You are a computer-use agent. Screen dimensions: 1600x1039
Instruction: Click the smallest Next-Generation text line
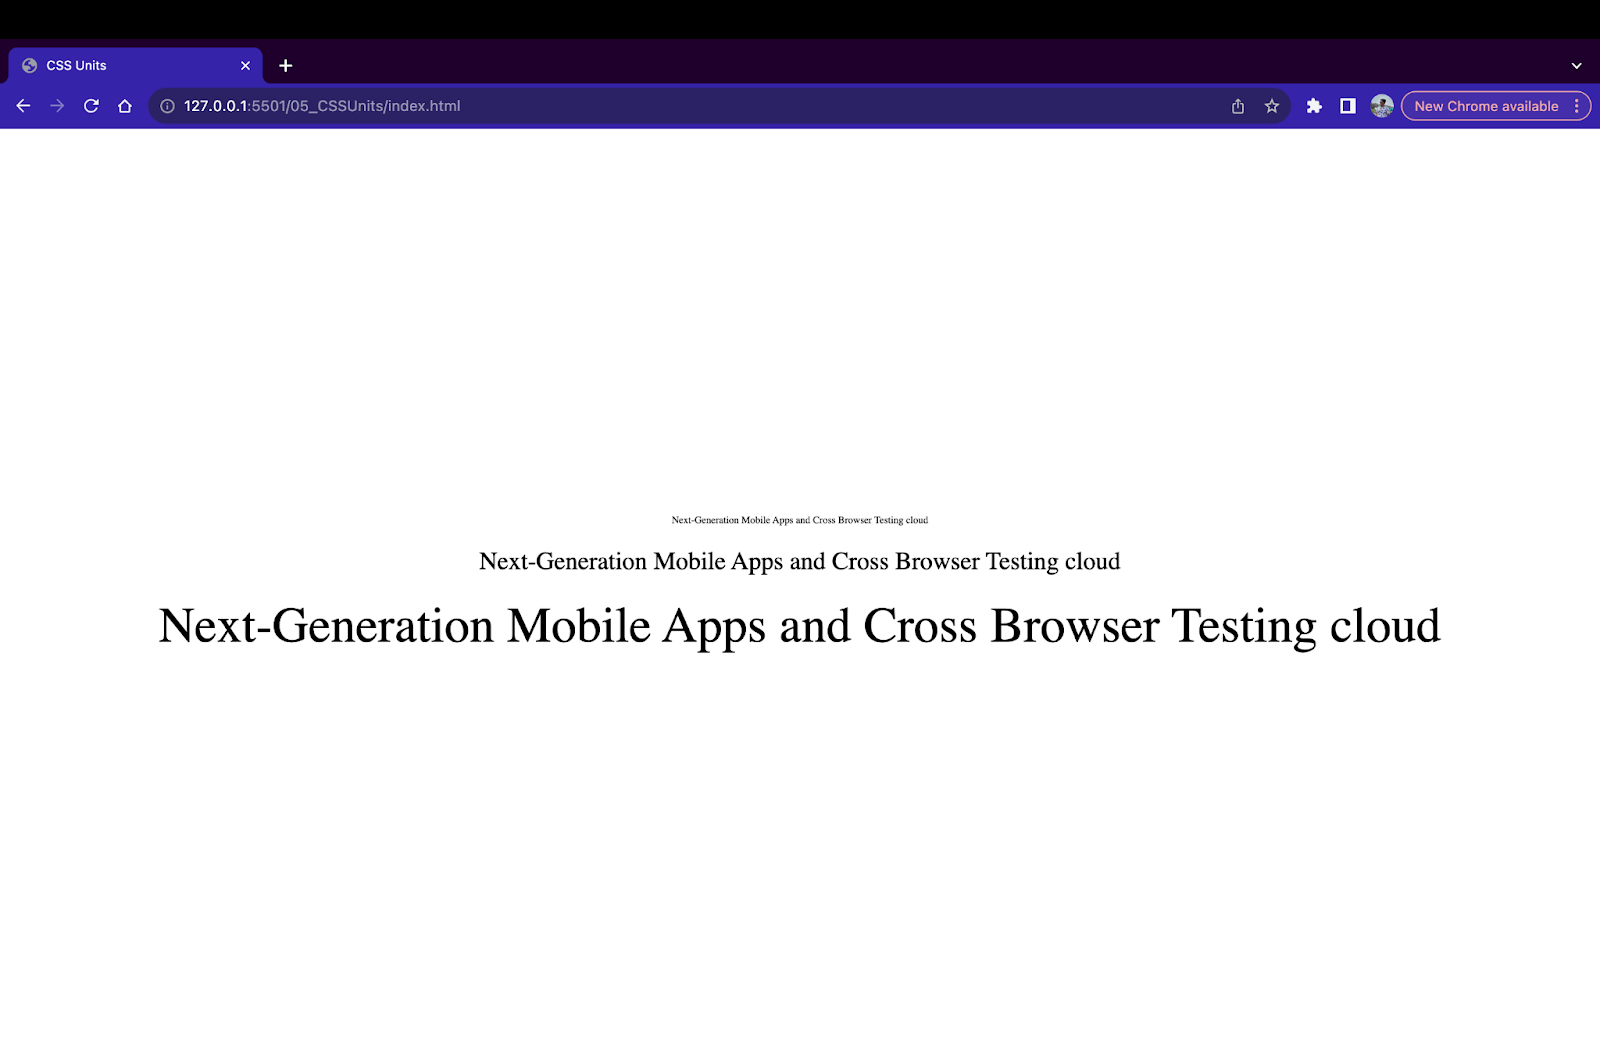[800, 520]
